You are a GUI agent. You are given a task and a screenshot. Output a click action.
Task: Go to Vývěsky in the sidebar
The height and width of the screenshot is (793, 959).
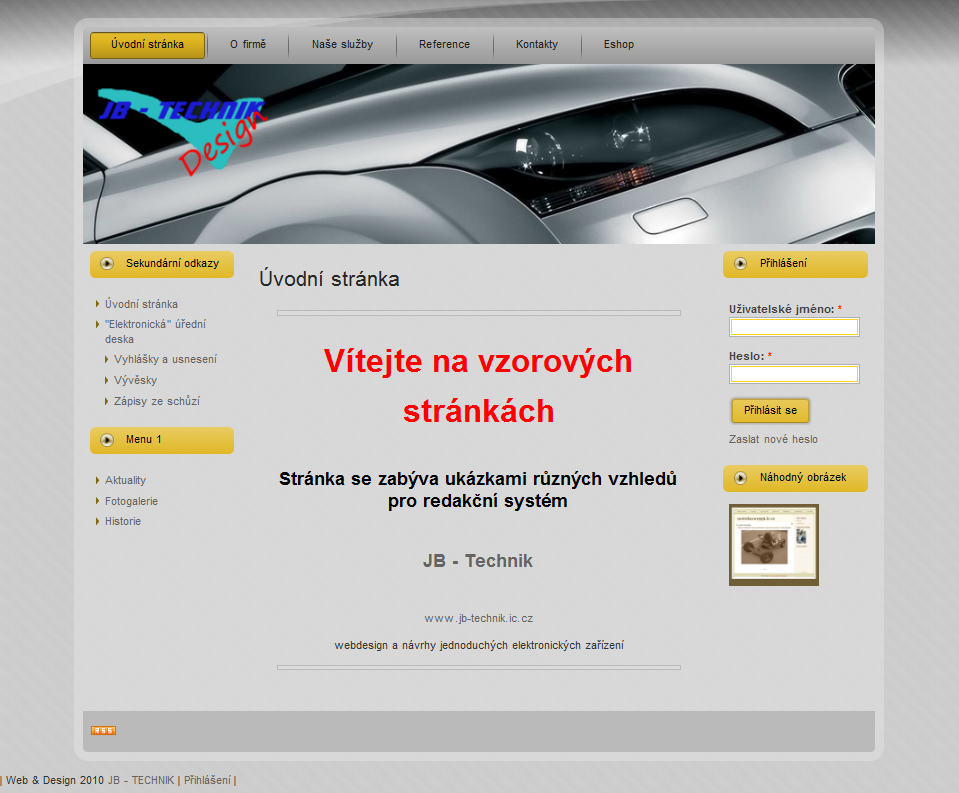135,380
